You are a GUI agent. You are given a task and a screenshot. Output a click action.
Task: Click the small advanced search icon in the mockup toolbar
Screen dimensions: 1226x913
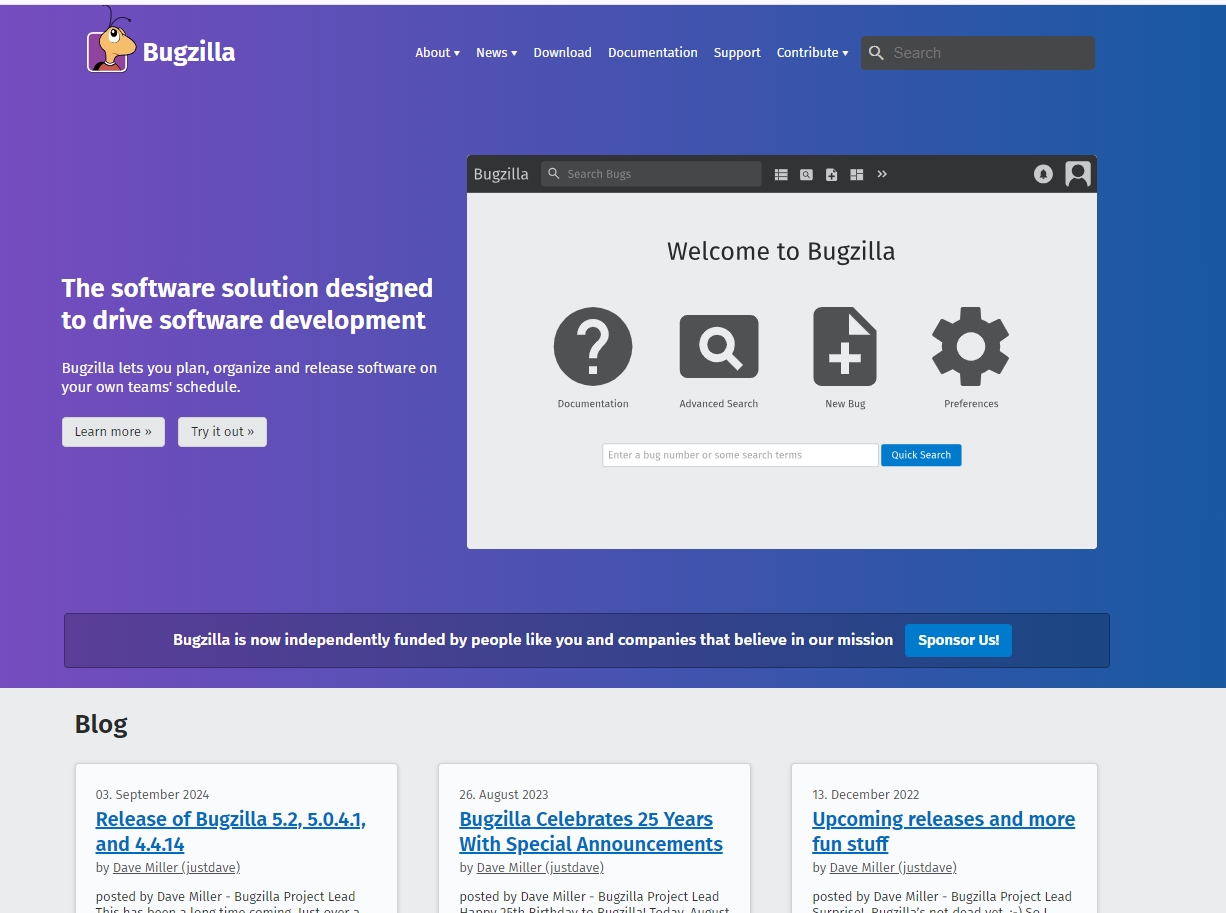click(806, 174)
